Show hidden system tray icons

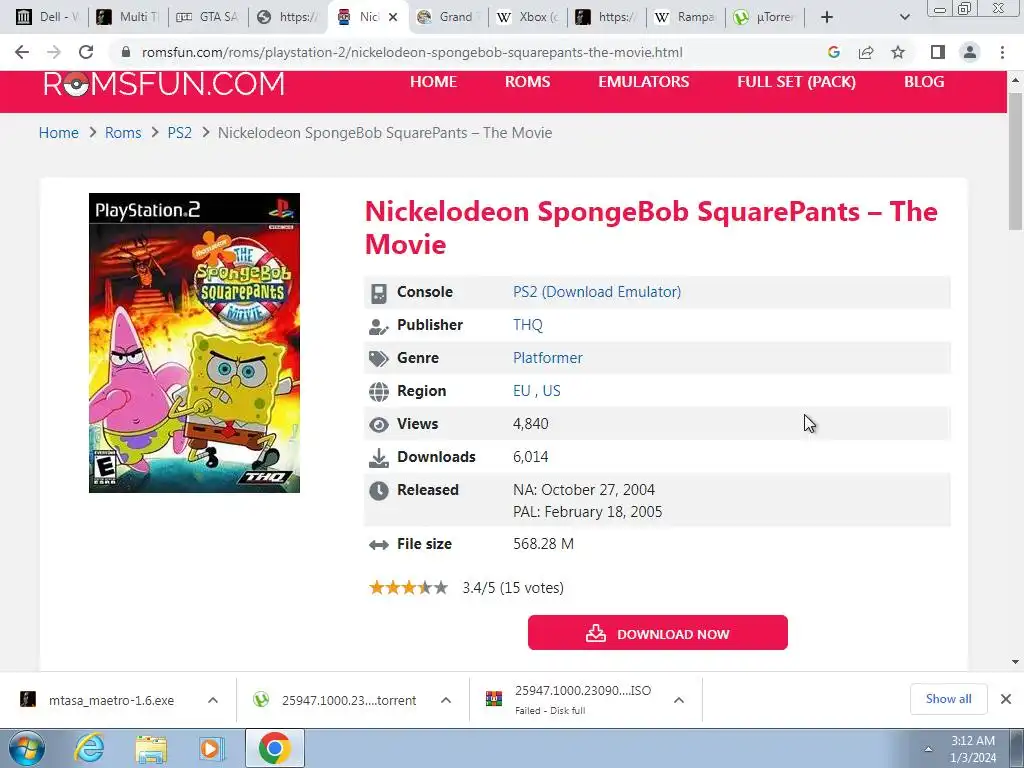928,748
